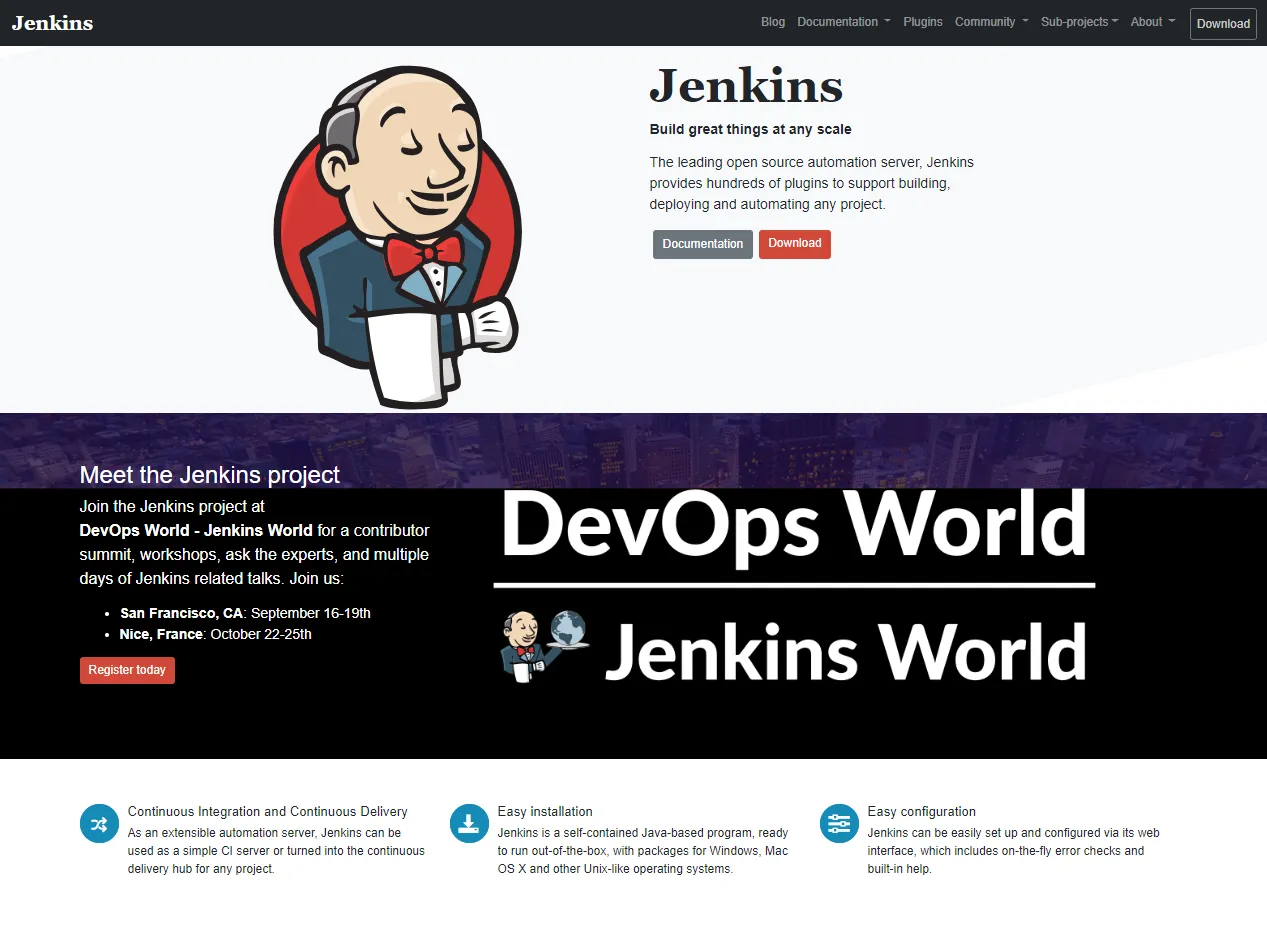
Task: Click the Continuous Integration shuffle icon
Action: 99,823
